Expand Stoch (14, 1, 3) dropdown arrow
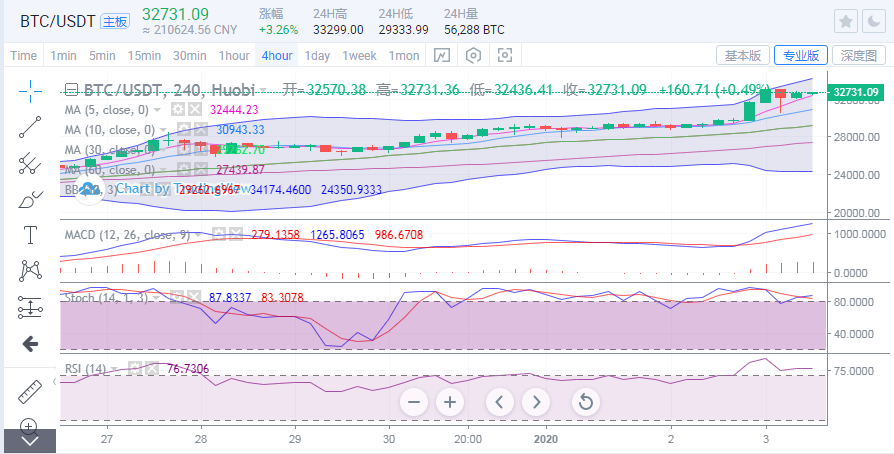Viewport: 894px width, 454px height. [x=157, y=297]
